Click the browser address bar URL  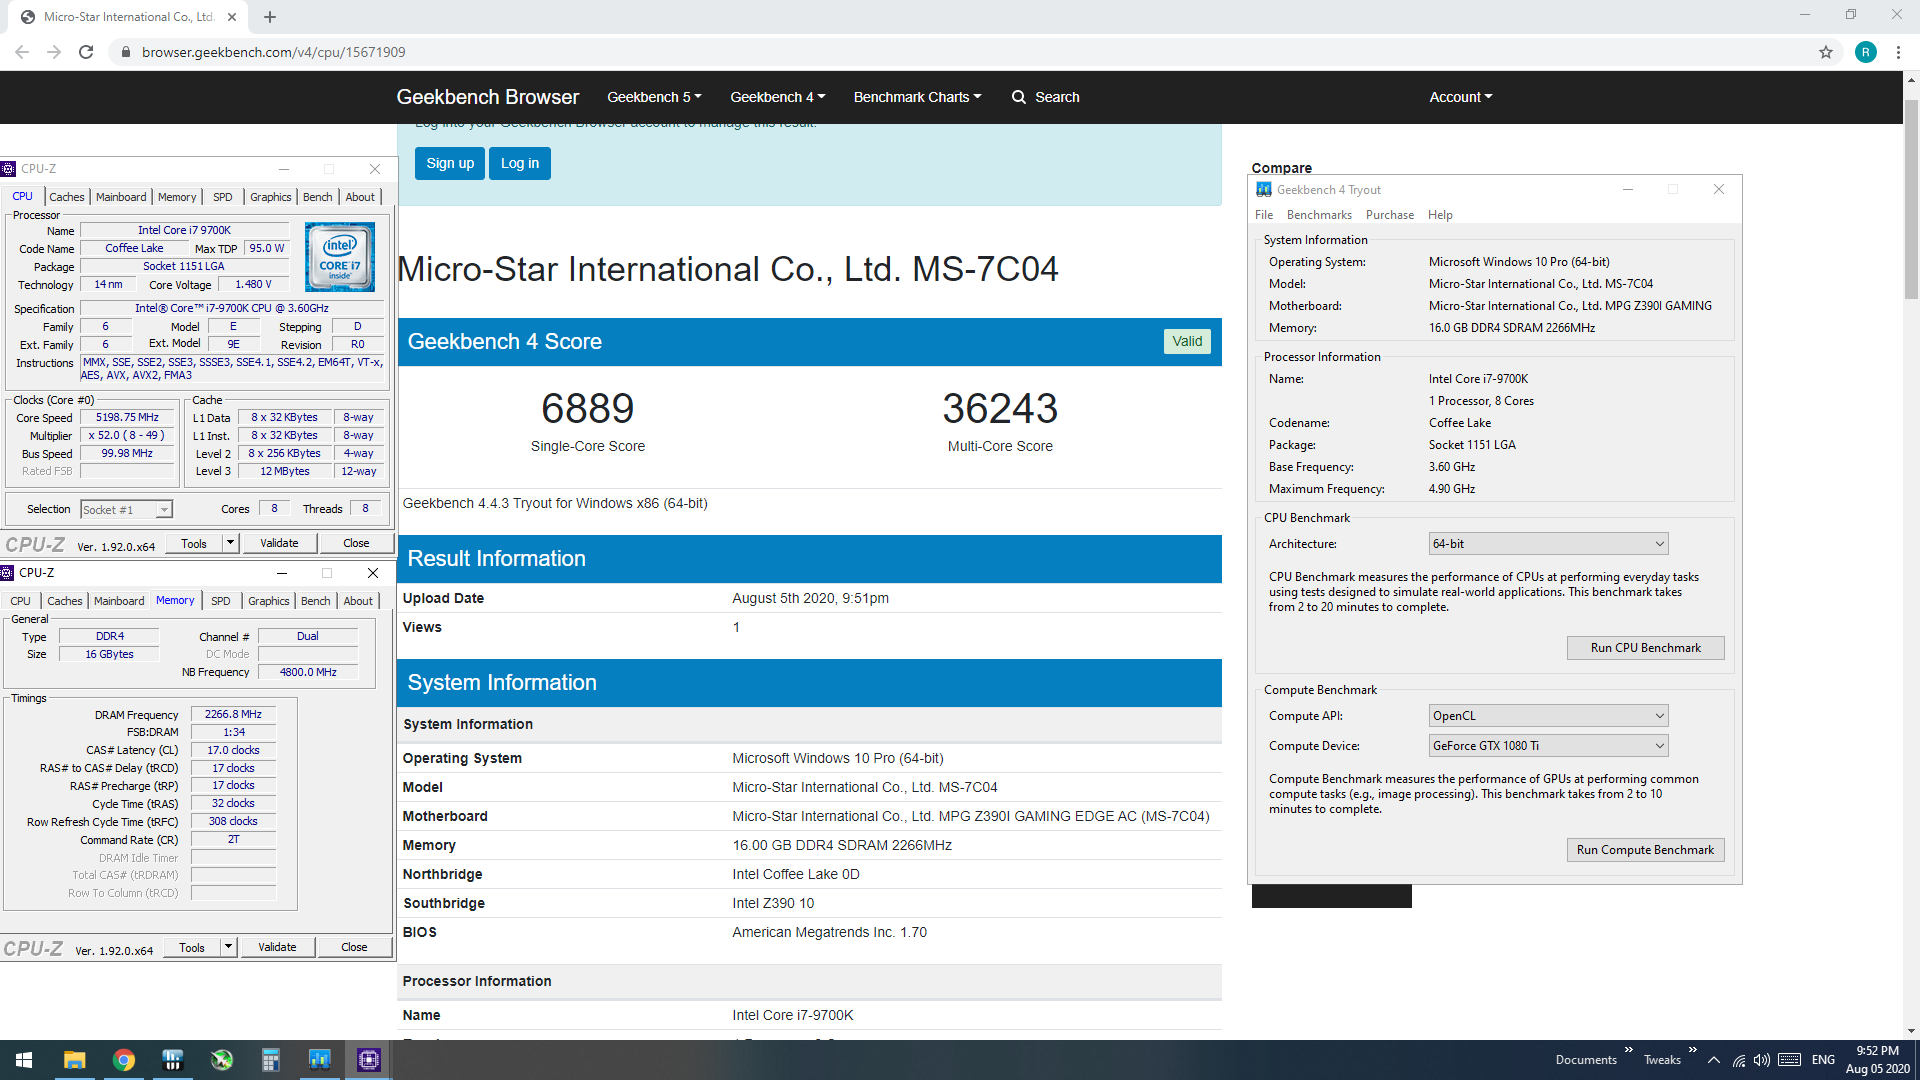coord(273,52)
